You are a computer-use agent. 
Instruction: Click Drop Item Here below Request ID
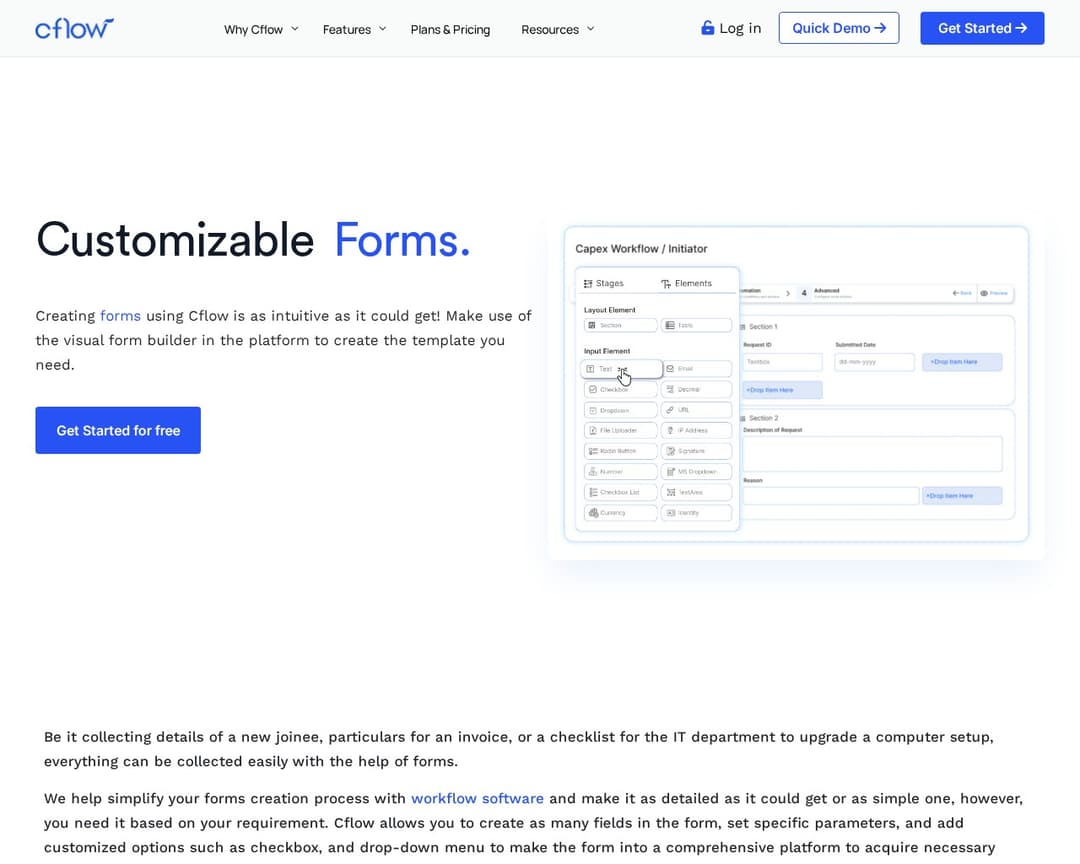coord(782,390)
